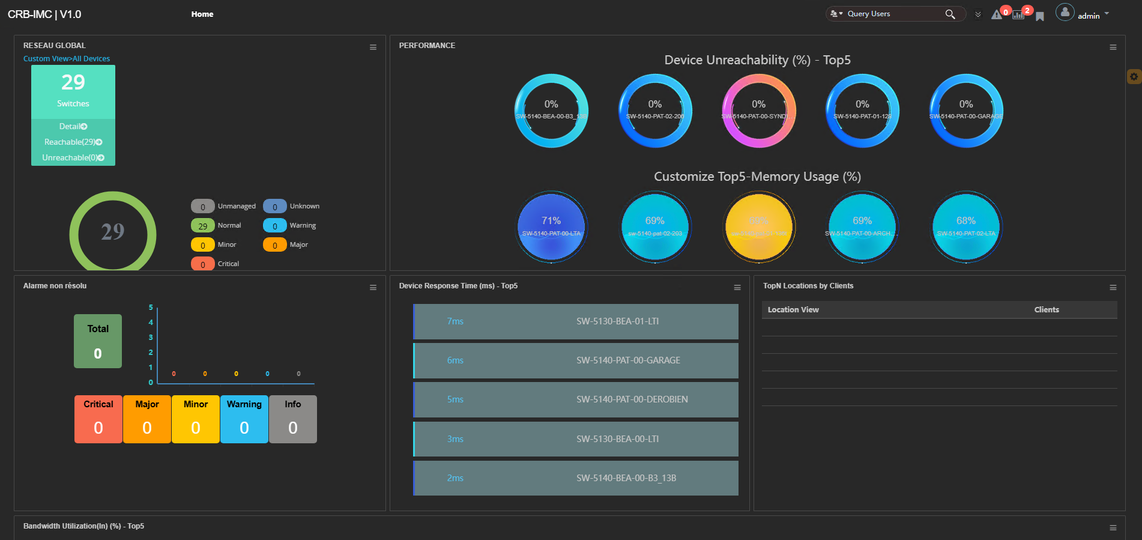Click the bookmark favorites icon
This screenshot has width=1142, height=540.
click(x=1039, y=16)
